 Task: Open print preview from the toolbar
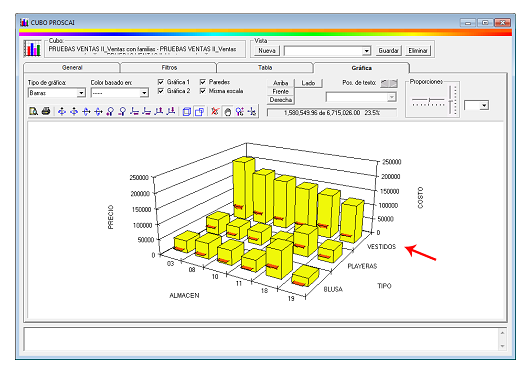[33, 111]
